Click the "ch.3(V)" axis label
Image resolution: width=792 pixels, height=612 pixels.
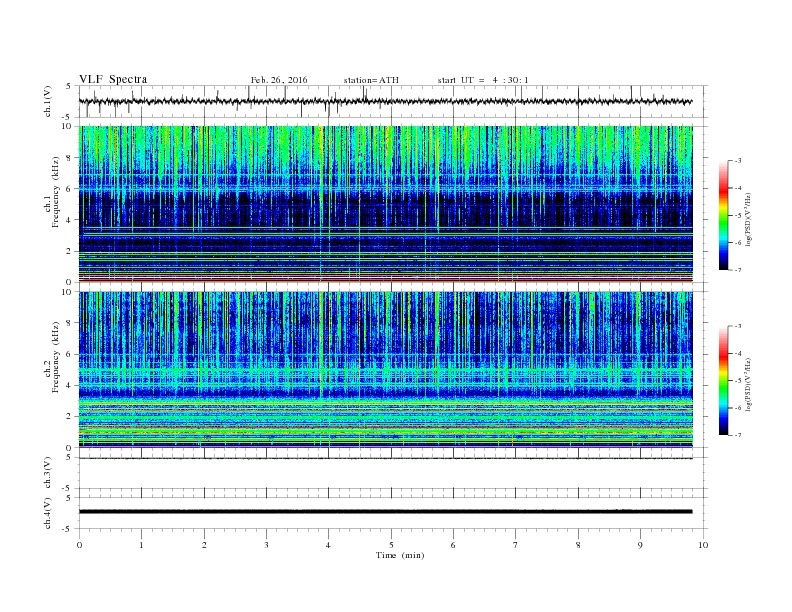tap(48, 473)
